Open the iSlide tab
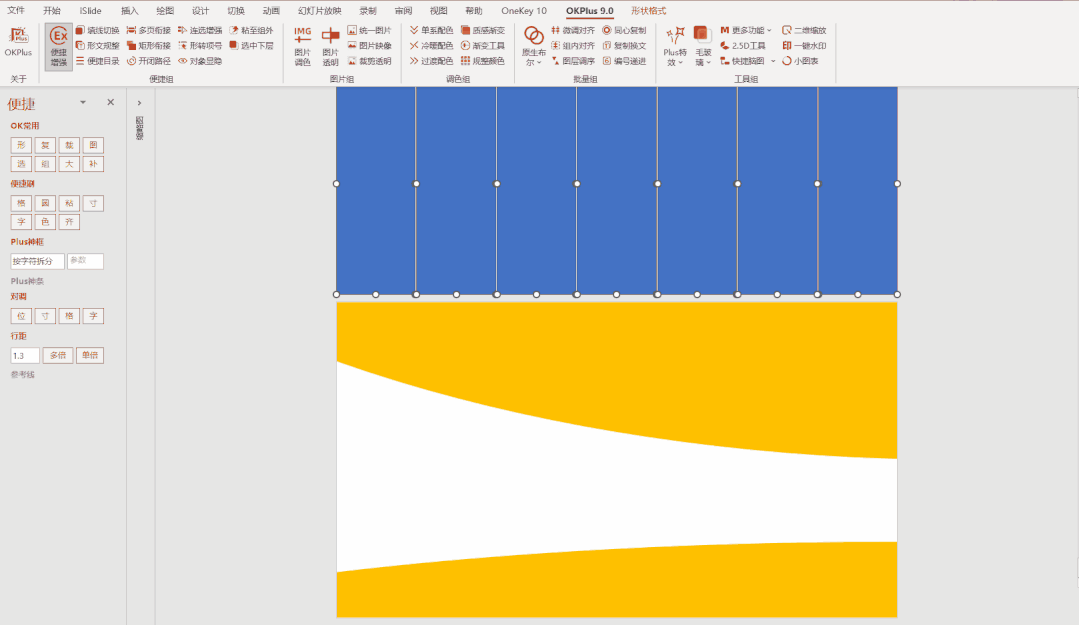Screen dimensions: 1079x625 pos(90,10)
